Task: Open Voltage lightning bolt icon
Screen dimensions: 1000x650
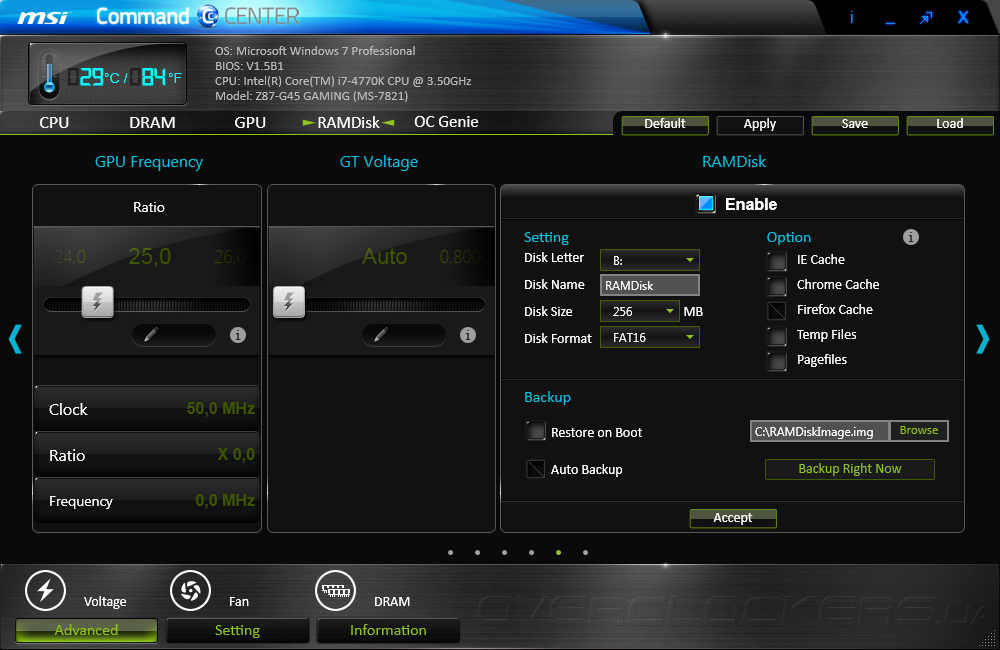Action: [x=45, y=591]
